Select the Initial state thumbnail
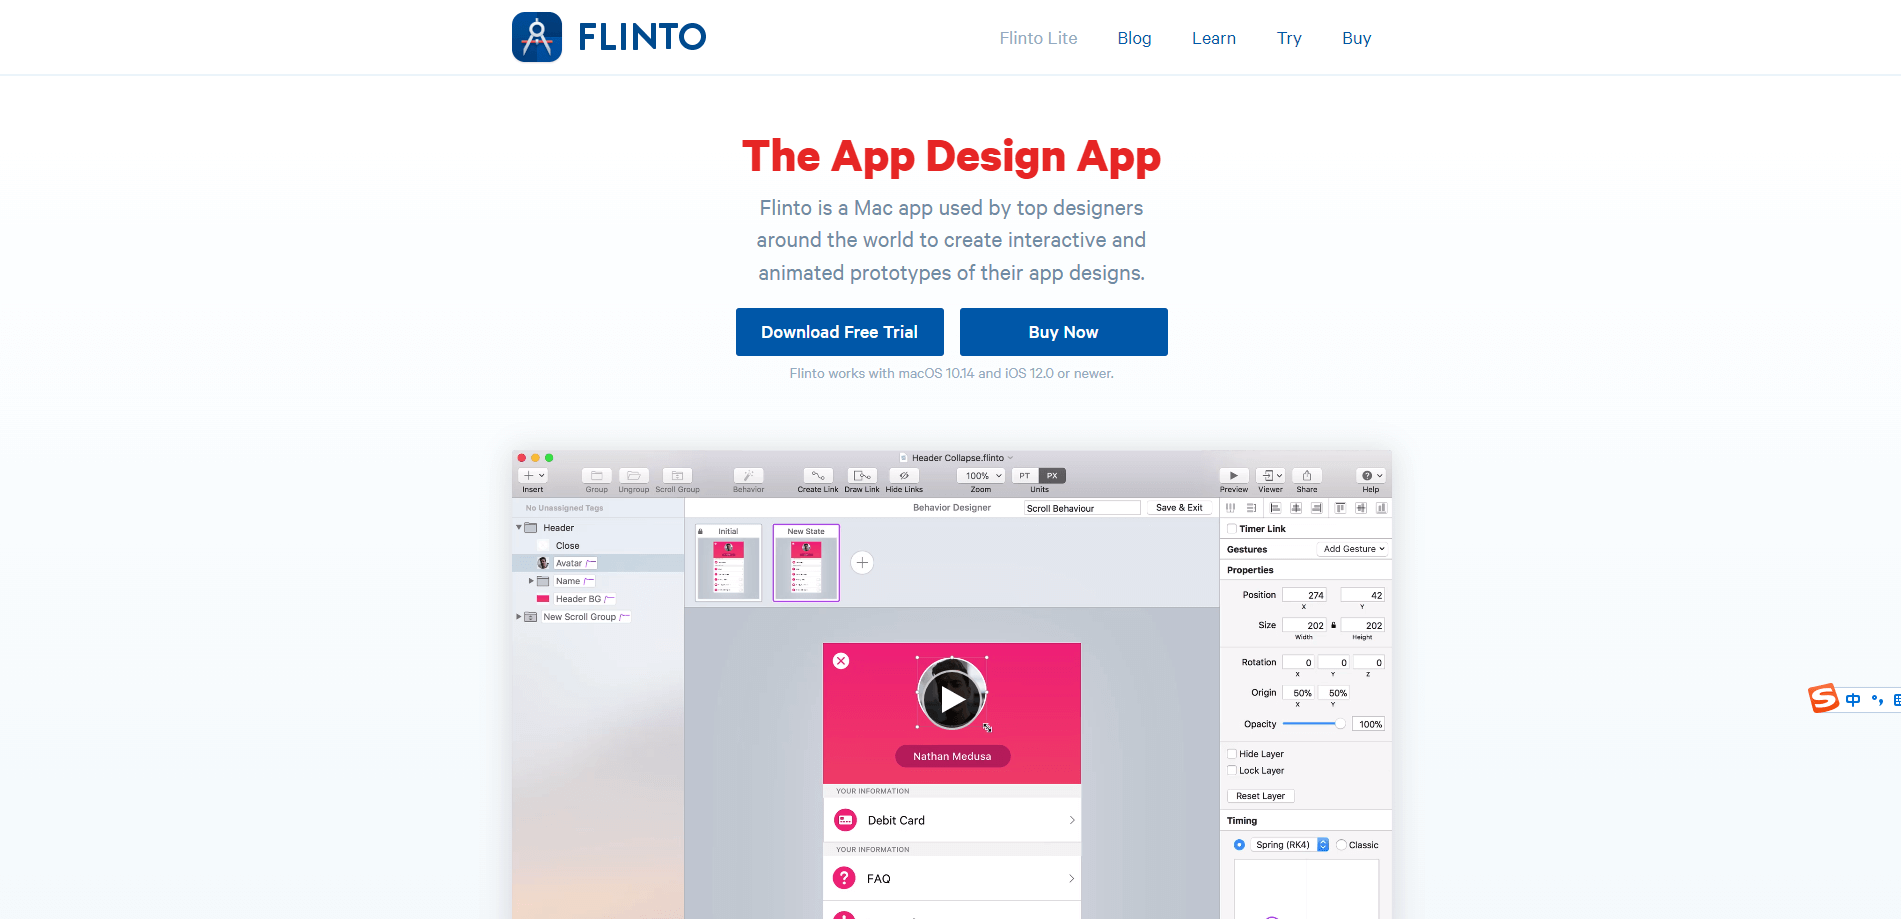Viewport: 1901px width, 919px height. 729,563
